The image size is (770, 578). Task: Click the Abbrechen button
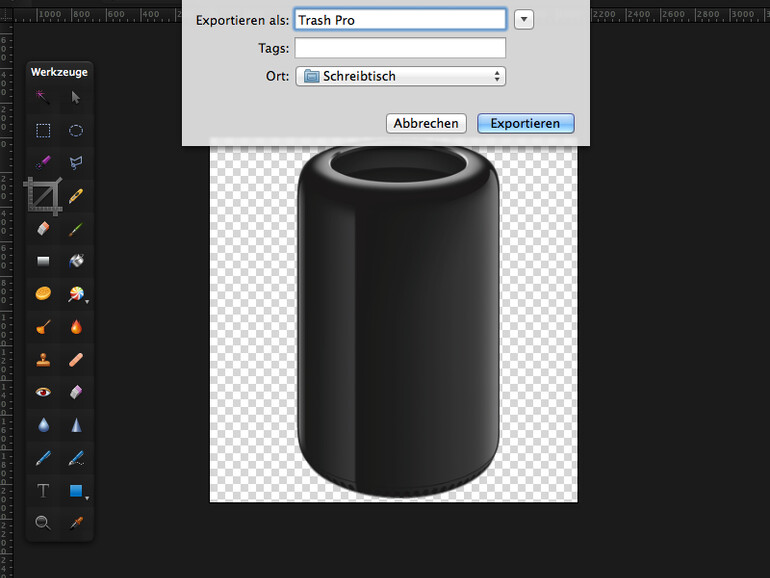[426, 123]
